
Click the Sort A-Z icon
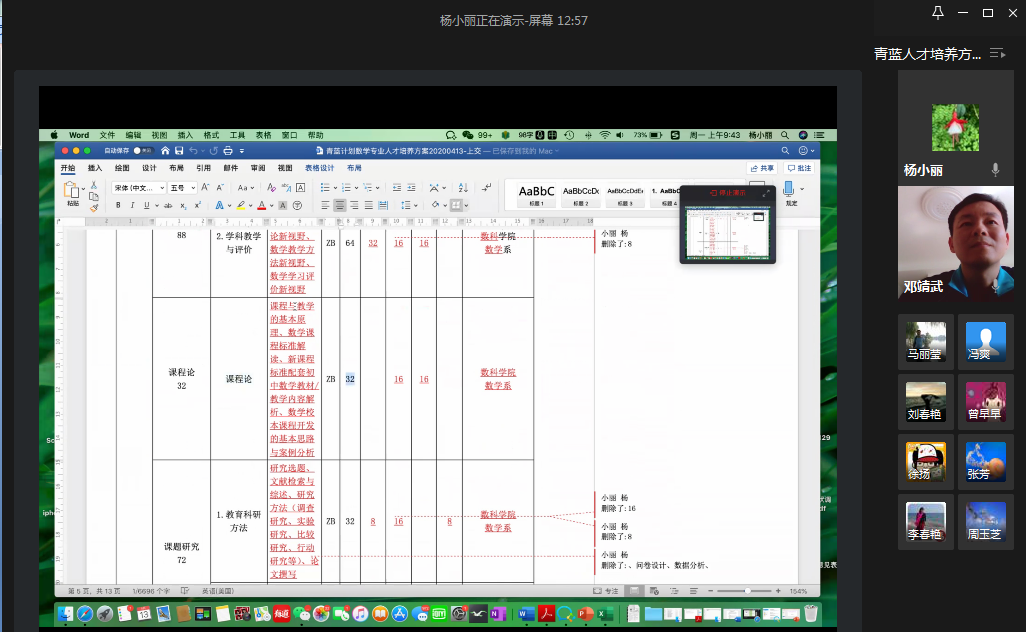pyautogui.click(x=463, y=188)
